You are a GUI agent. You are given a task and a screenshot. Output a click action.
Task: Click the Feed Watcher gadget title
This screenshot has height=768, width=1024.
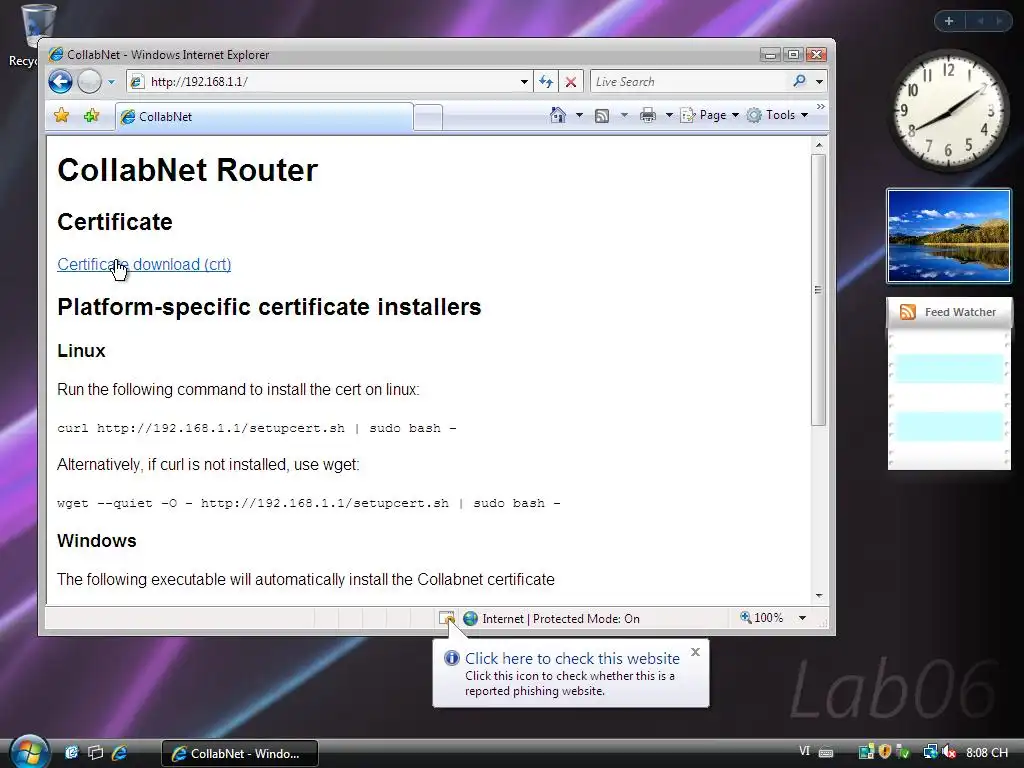pos(960,312)
